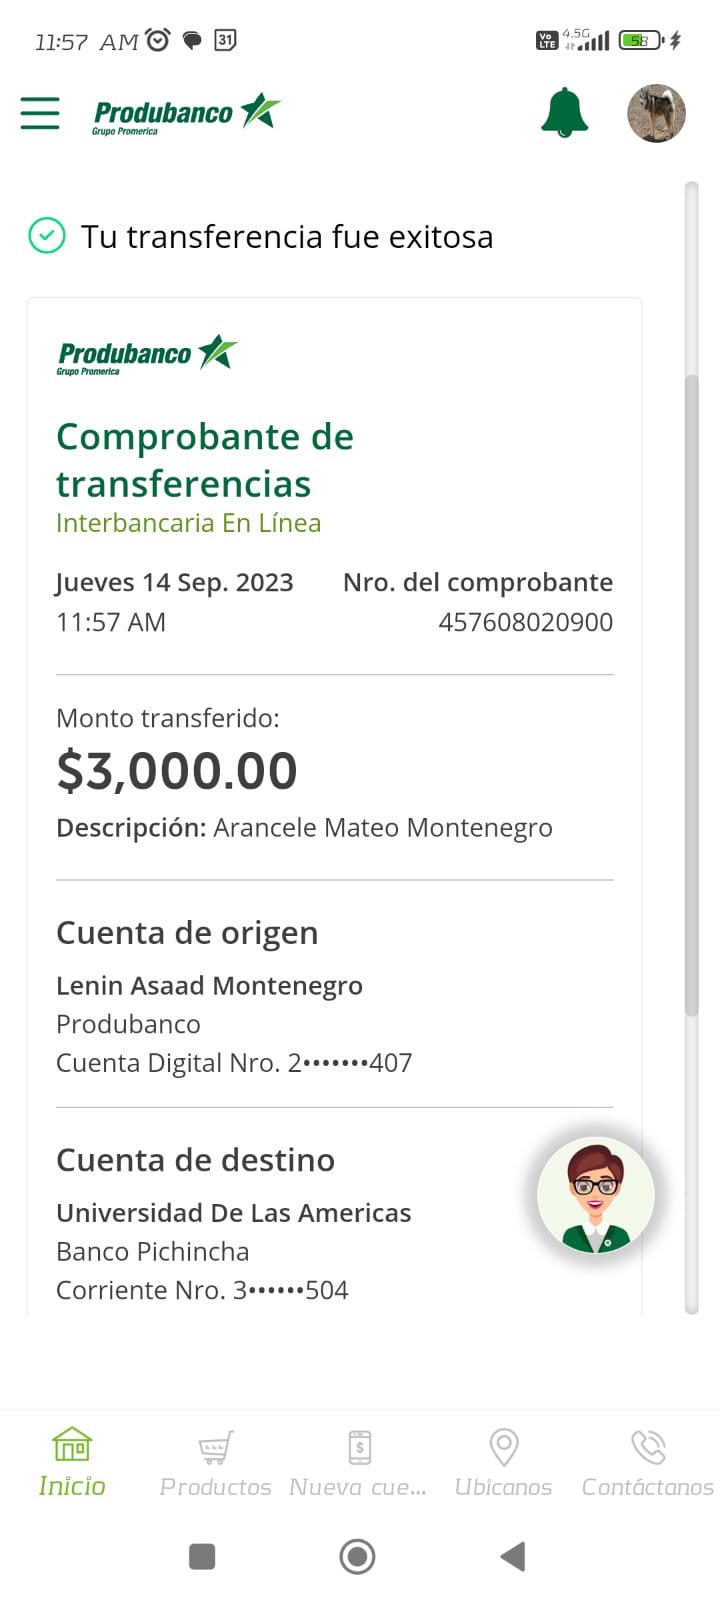
Task: Select the Ubícanos location tab
Action: 503,1462
